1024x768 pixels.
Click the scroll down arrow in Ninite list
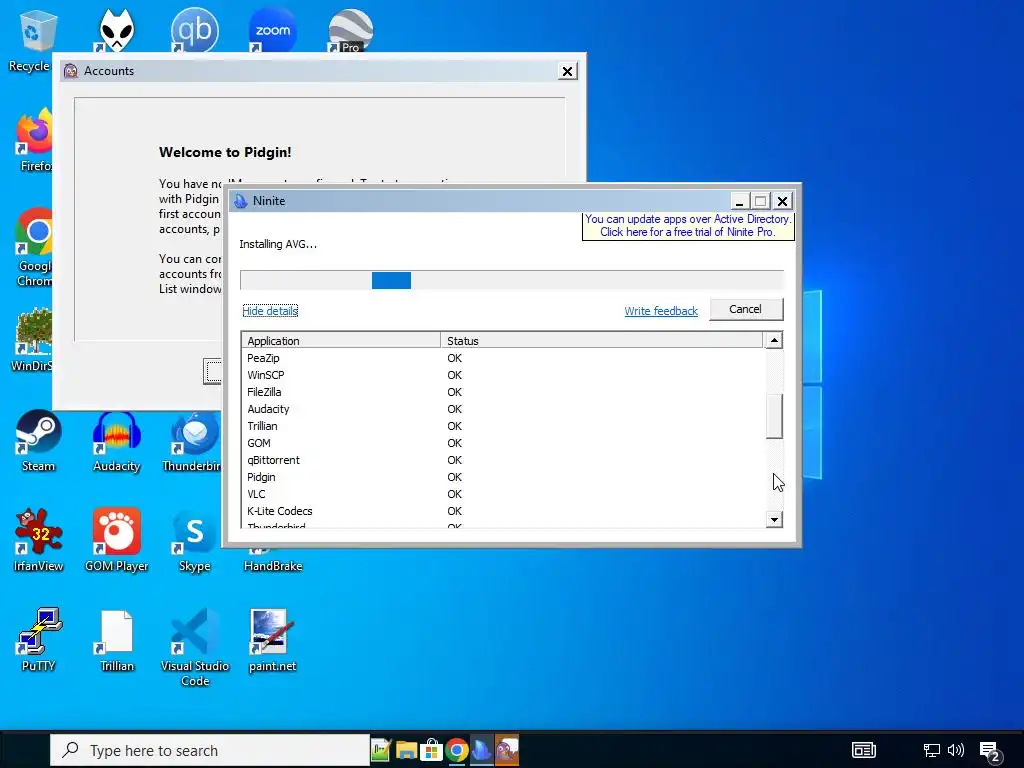click(x=774, y=520)
